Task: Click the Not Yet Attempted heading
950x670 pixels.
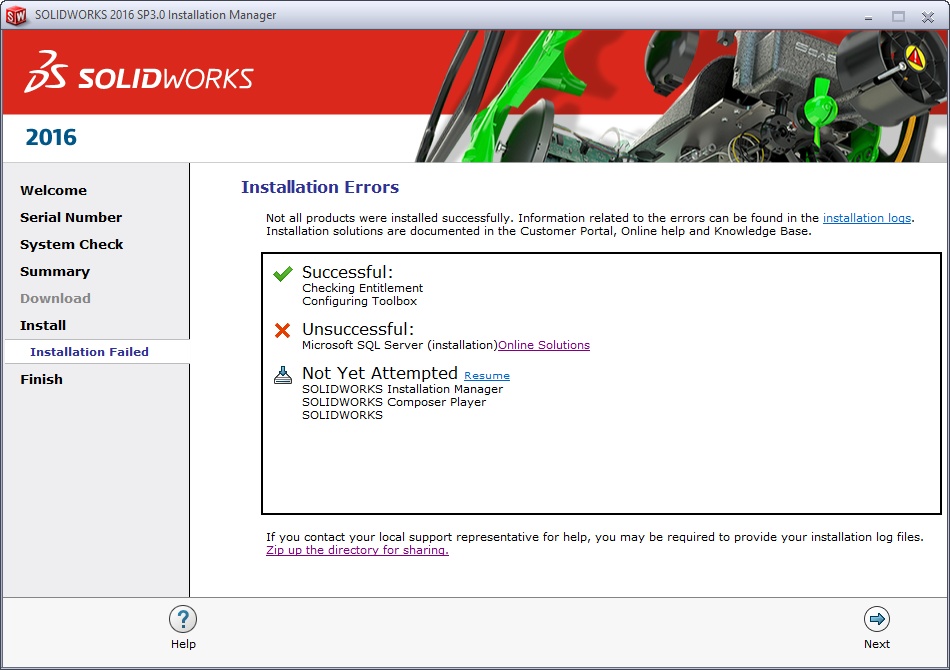Action: (380, 373)
